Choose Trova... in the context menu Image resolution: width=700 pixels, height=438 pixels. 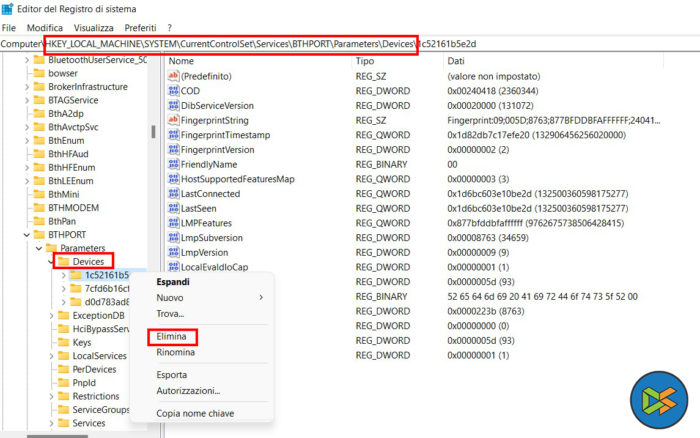[x=170, y=314]
